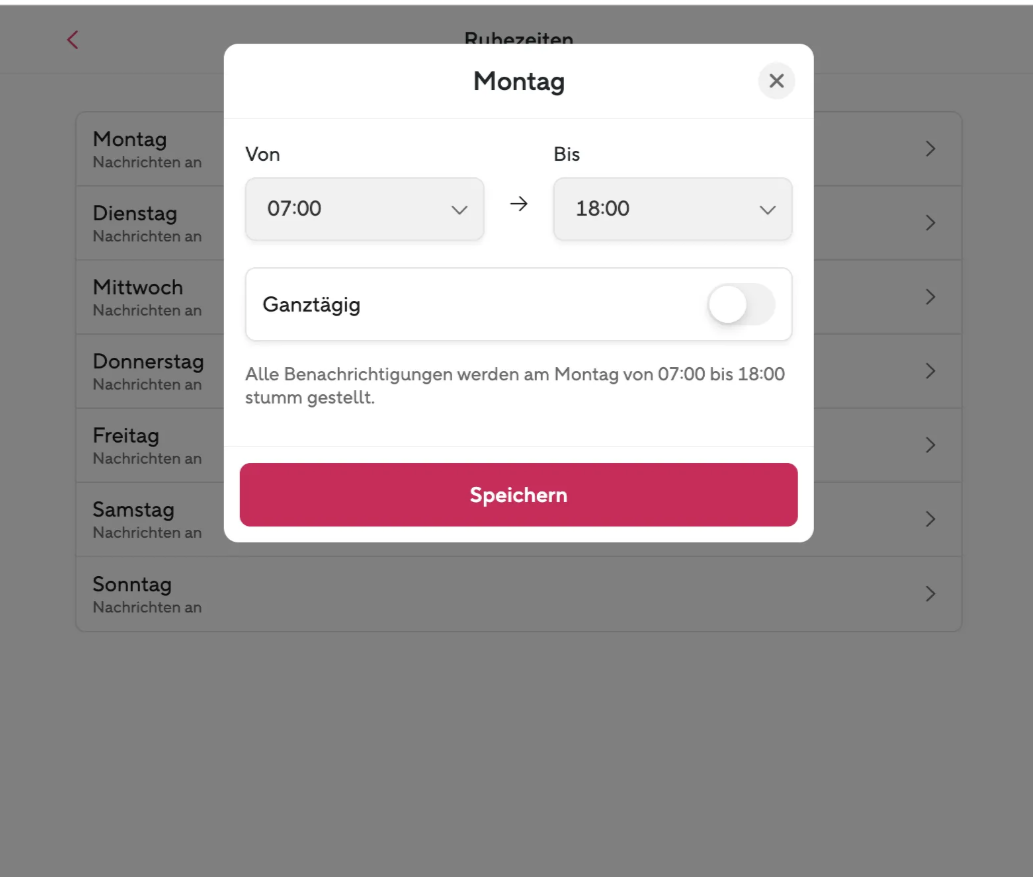1033x877 pixels.
Task: Click the arrow icon between Von and Bis
Action: [518, 204]
